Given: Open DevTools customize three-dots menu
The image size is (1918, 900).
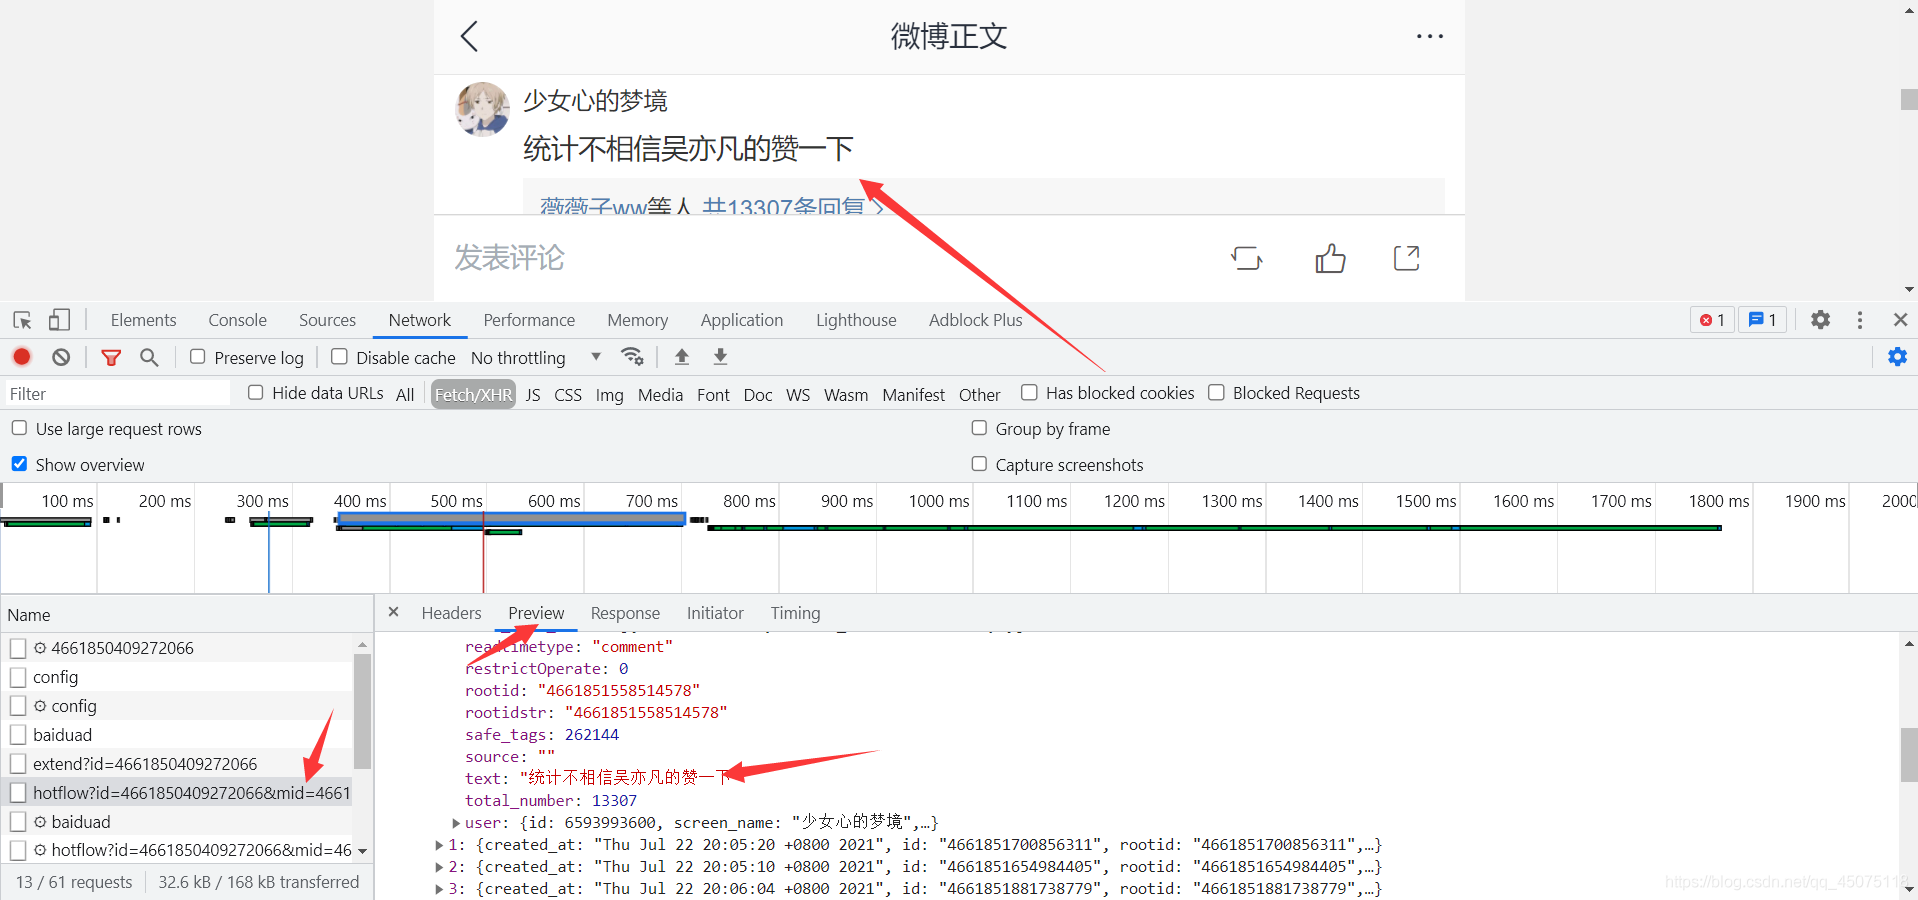Looking at the screenshot, I should click(x=1860, y=320).
